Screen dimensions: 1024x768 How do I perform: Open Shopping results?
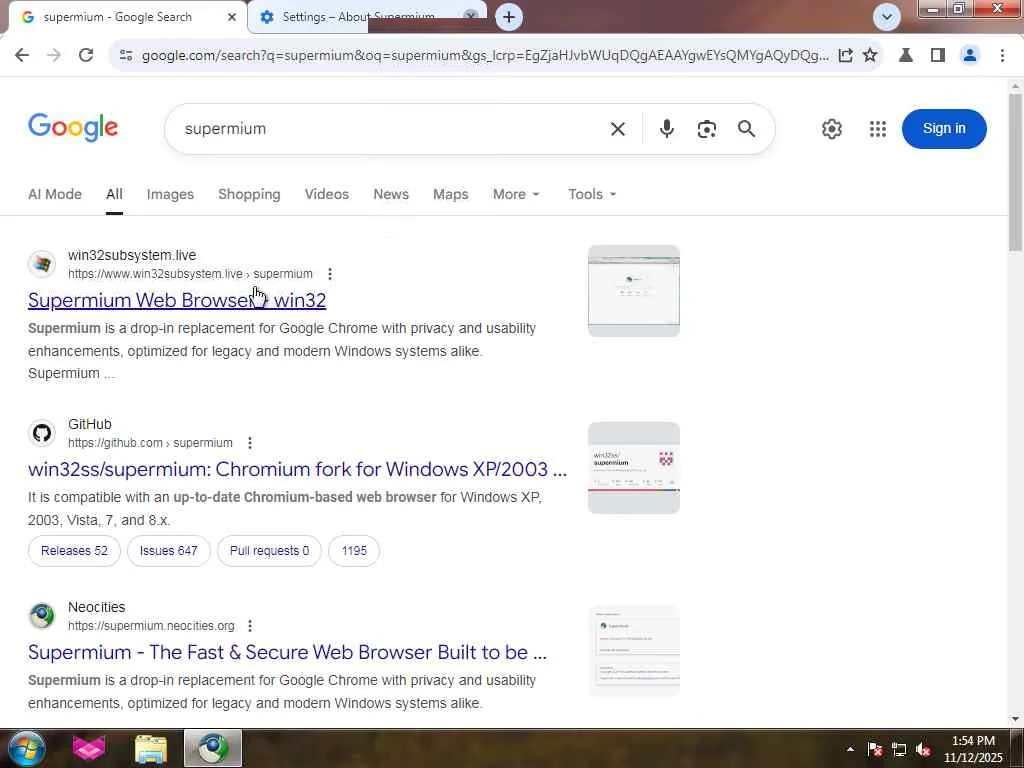point(249,194)
